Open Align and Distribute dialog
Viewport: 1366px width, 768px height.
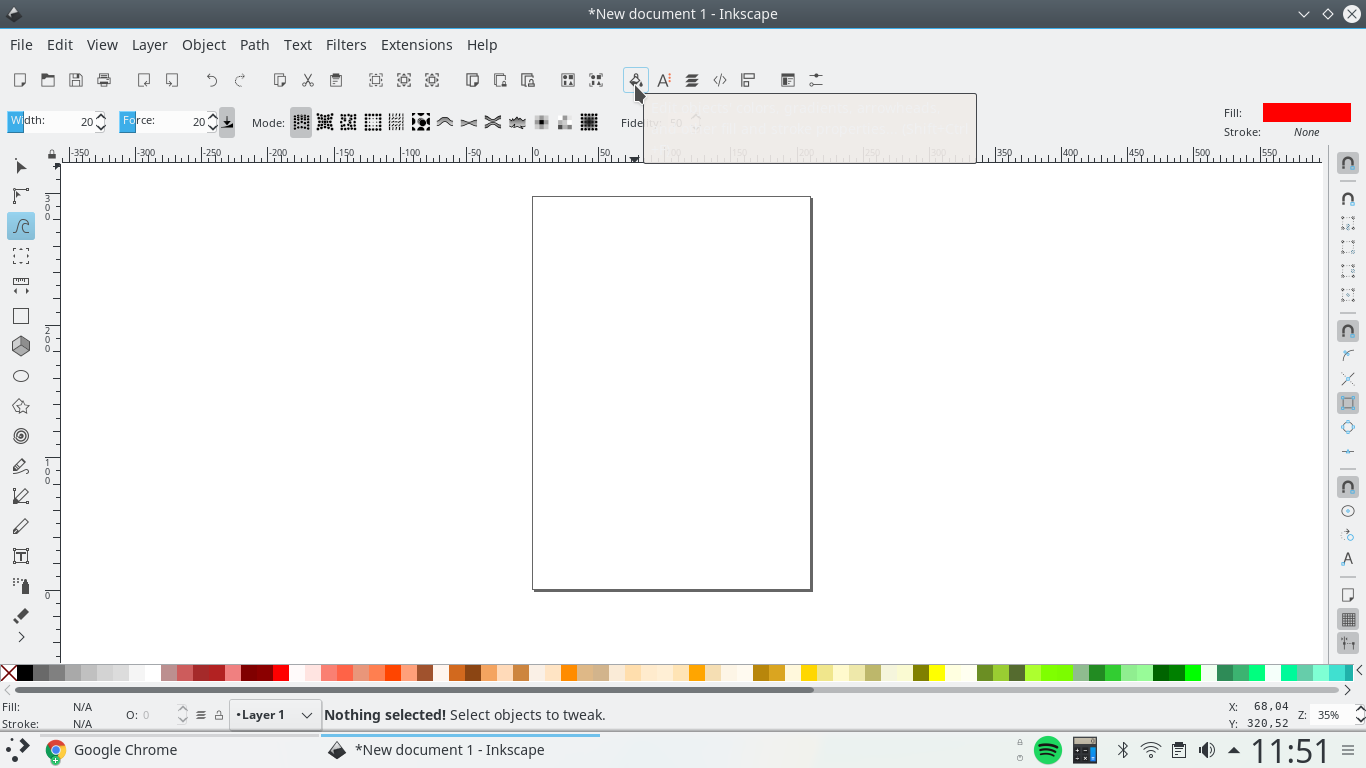tap(748, 80)
